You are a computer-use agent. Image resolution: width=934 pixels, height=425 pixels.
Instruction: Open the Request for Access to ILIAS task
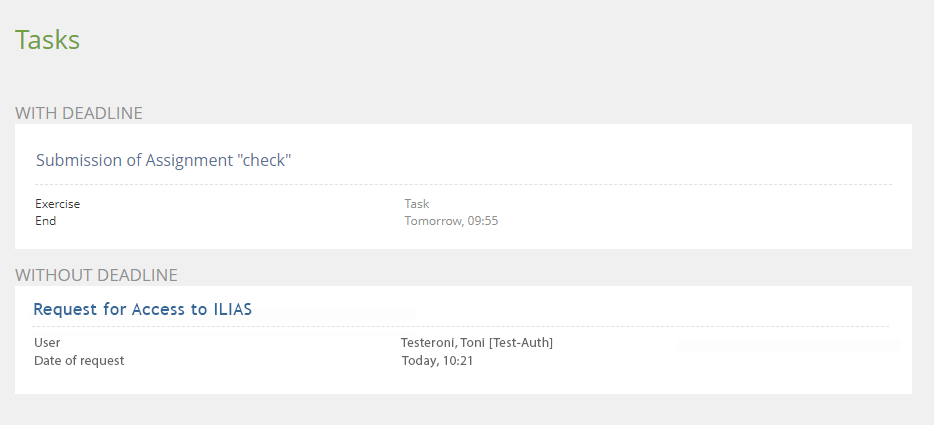click(142, 310)
